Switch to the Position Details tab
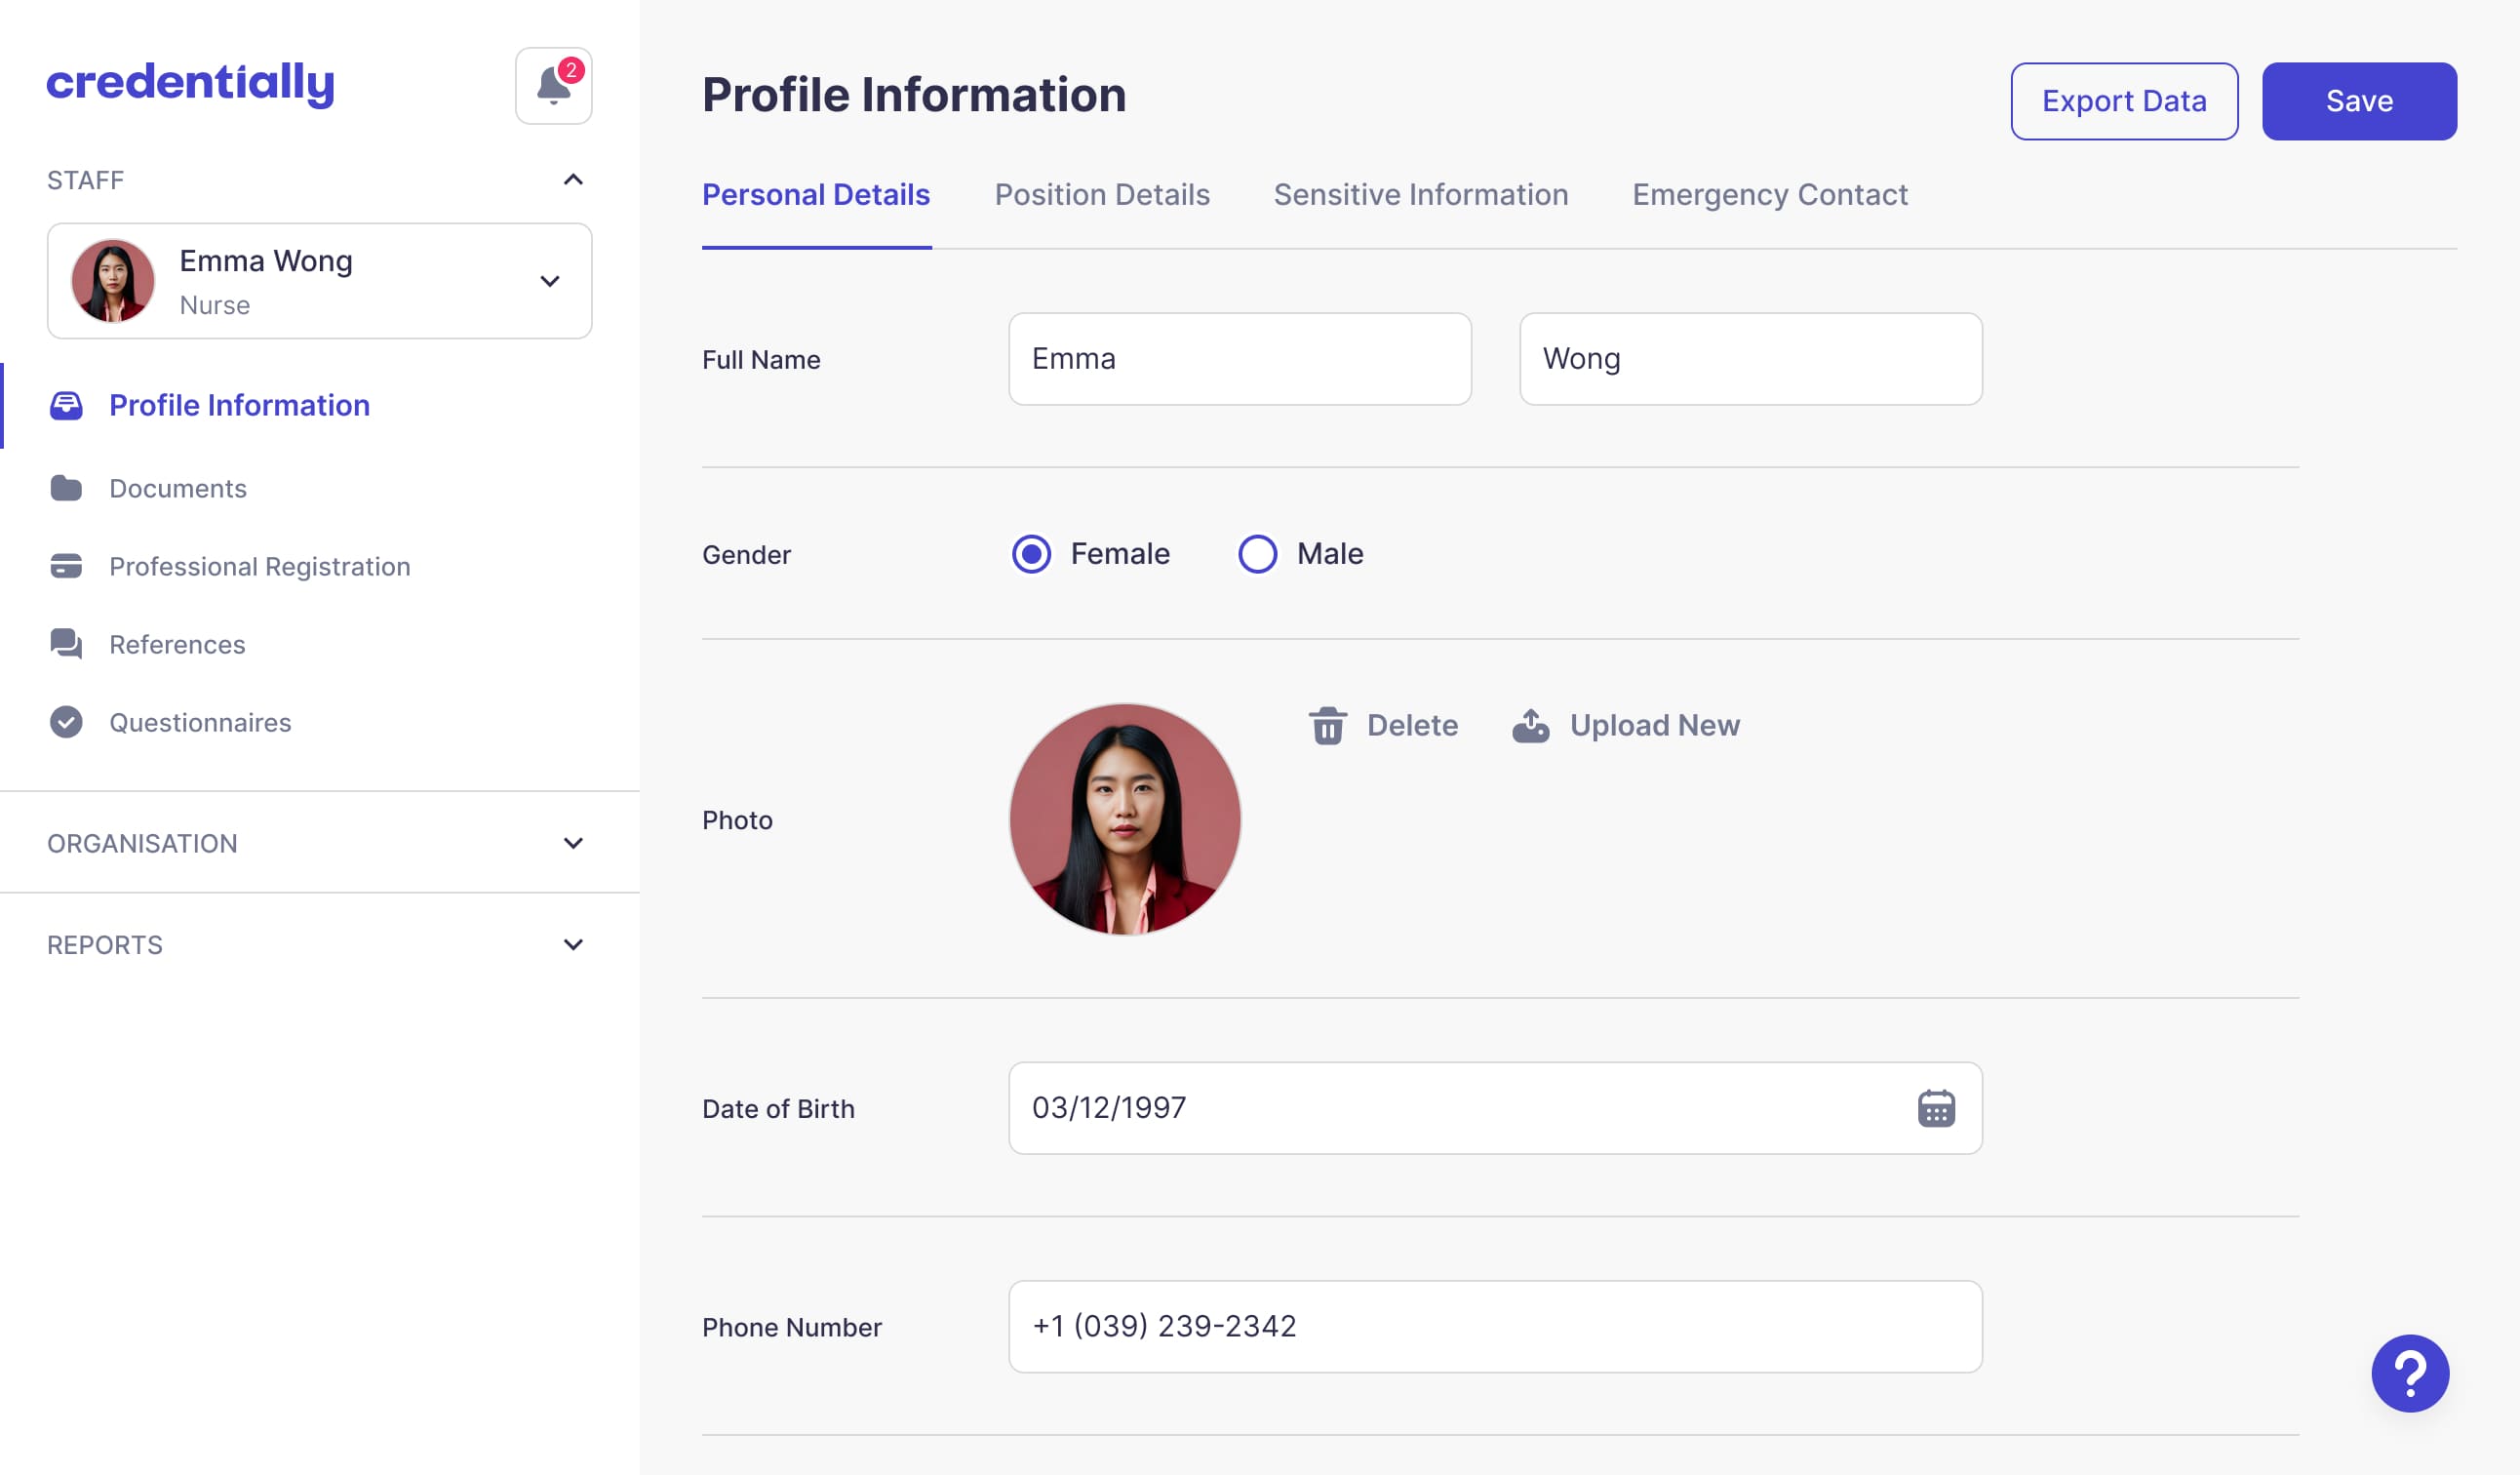The width and height of the screenshot is (2520, 1475). click(x=1101, y=195)
